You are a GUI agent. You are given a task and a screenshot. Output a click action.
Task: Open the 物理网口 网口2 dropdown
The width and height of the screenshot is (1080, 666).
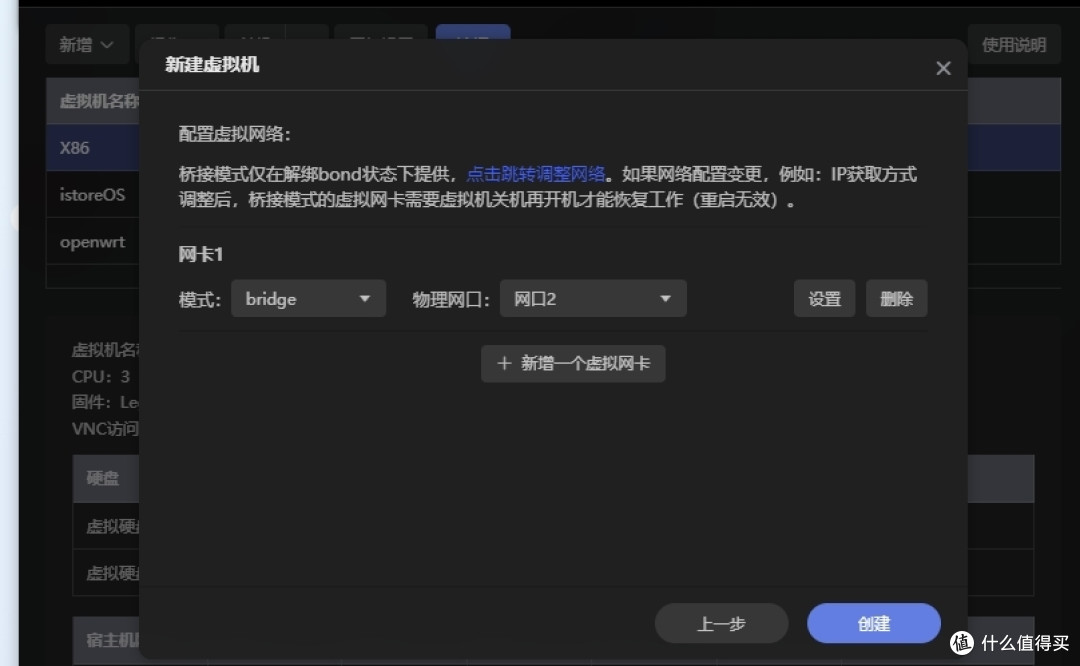[x=593, y=298]
